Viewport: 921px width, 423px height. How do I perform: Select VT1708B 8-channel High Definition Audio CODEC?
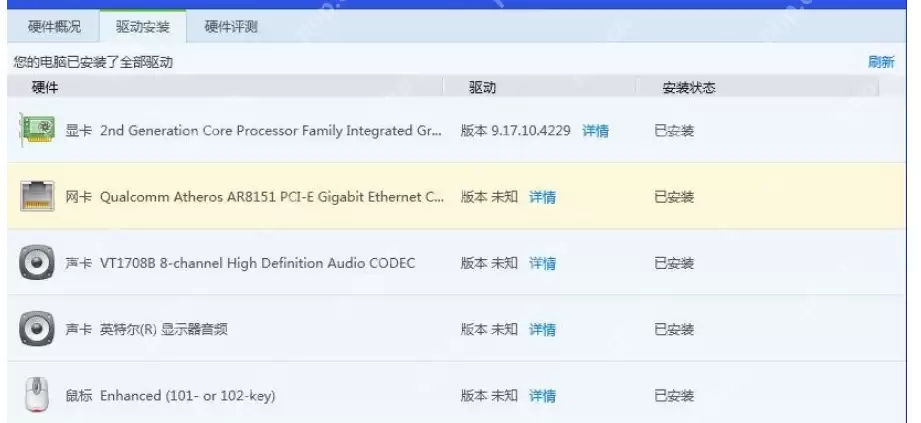tap(257, 263)
